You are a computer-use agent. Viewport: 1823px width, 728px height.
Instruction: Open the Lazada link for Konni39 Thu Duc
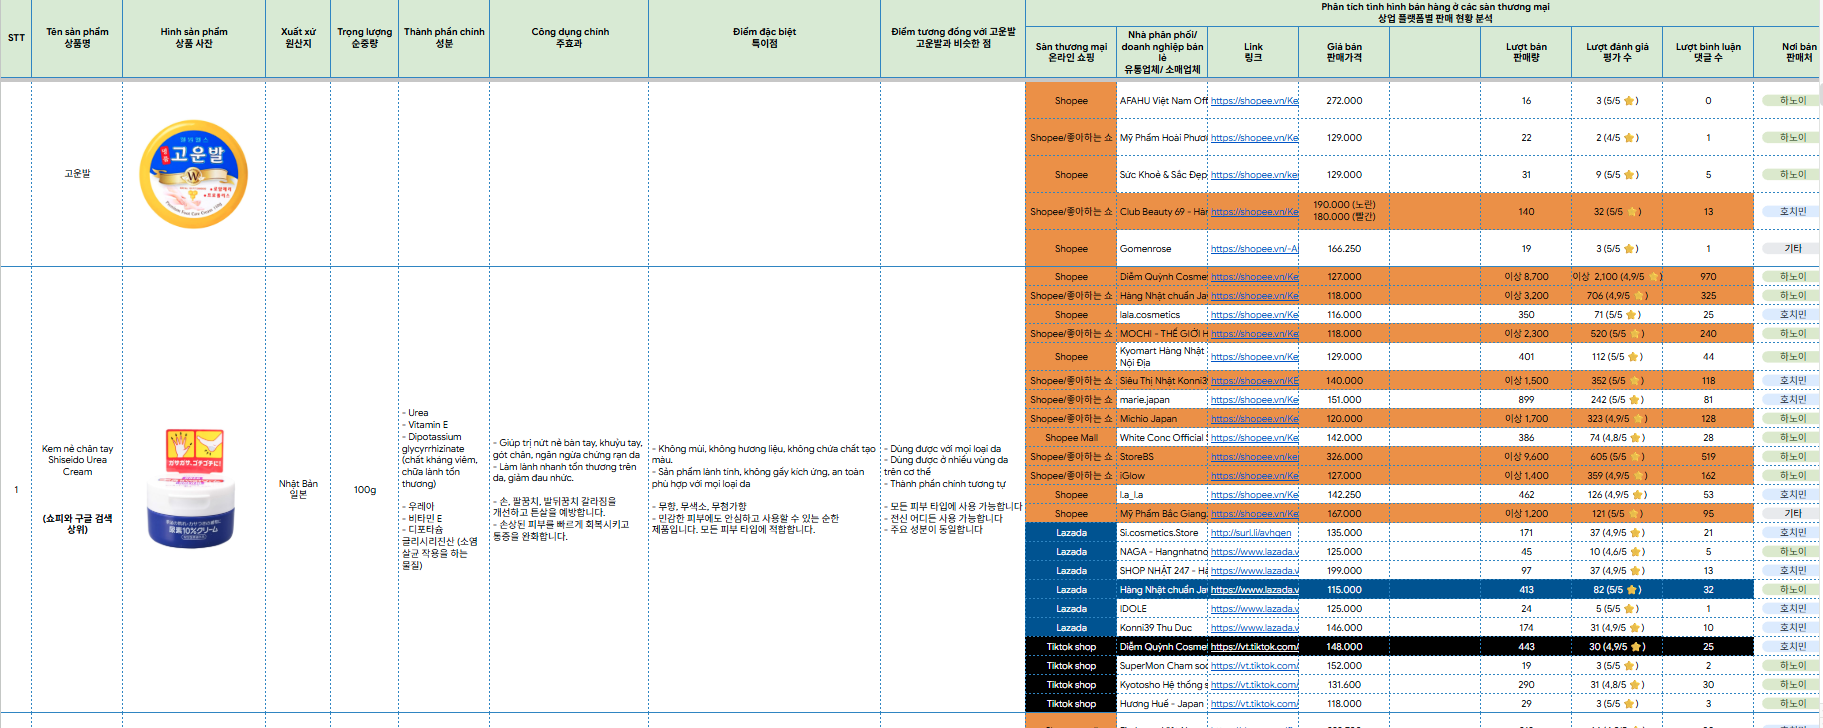tap(1254, 628)
